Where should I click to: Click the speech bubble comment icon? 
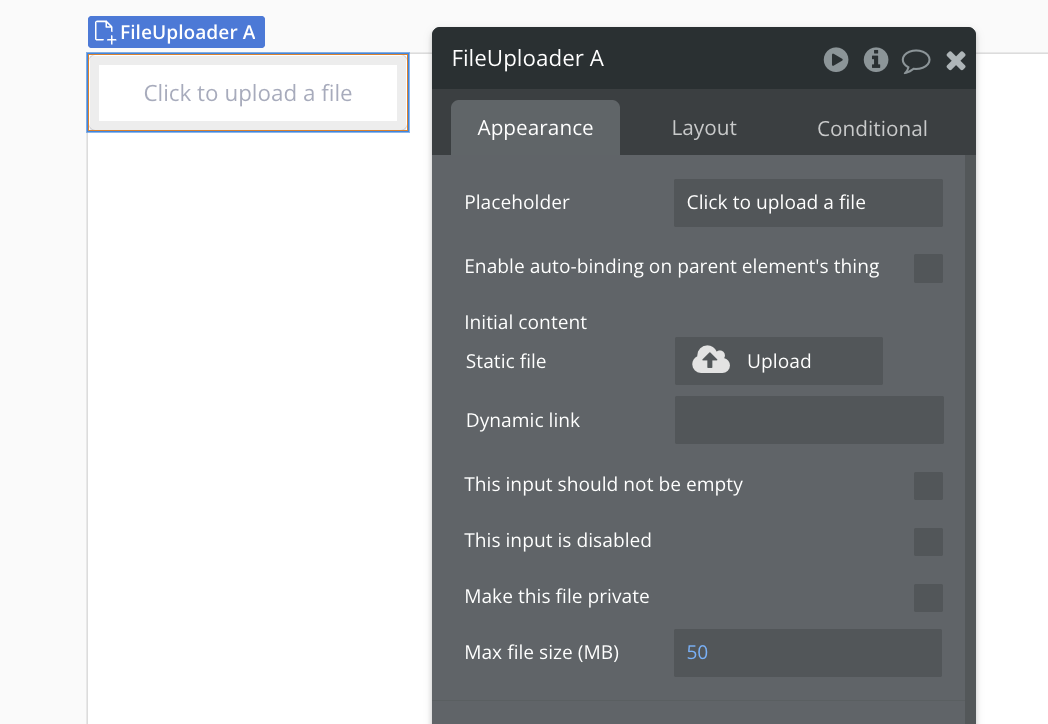(915, 61)
